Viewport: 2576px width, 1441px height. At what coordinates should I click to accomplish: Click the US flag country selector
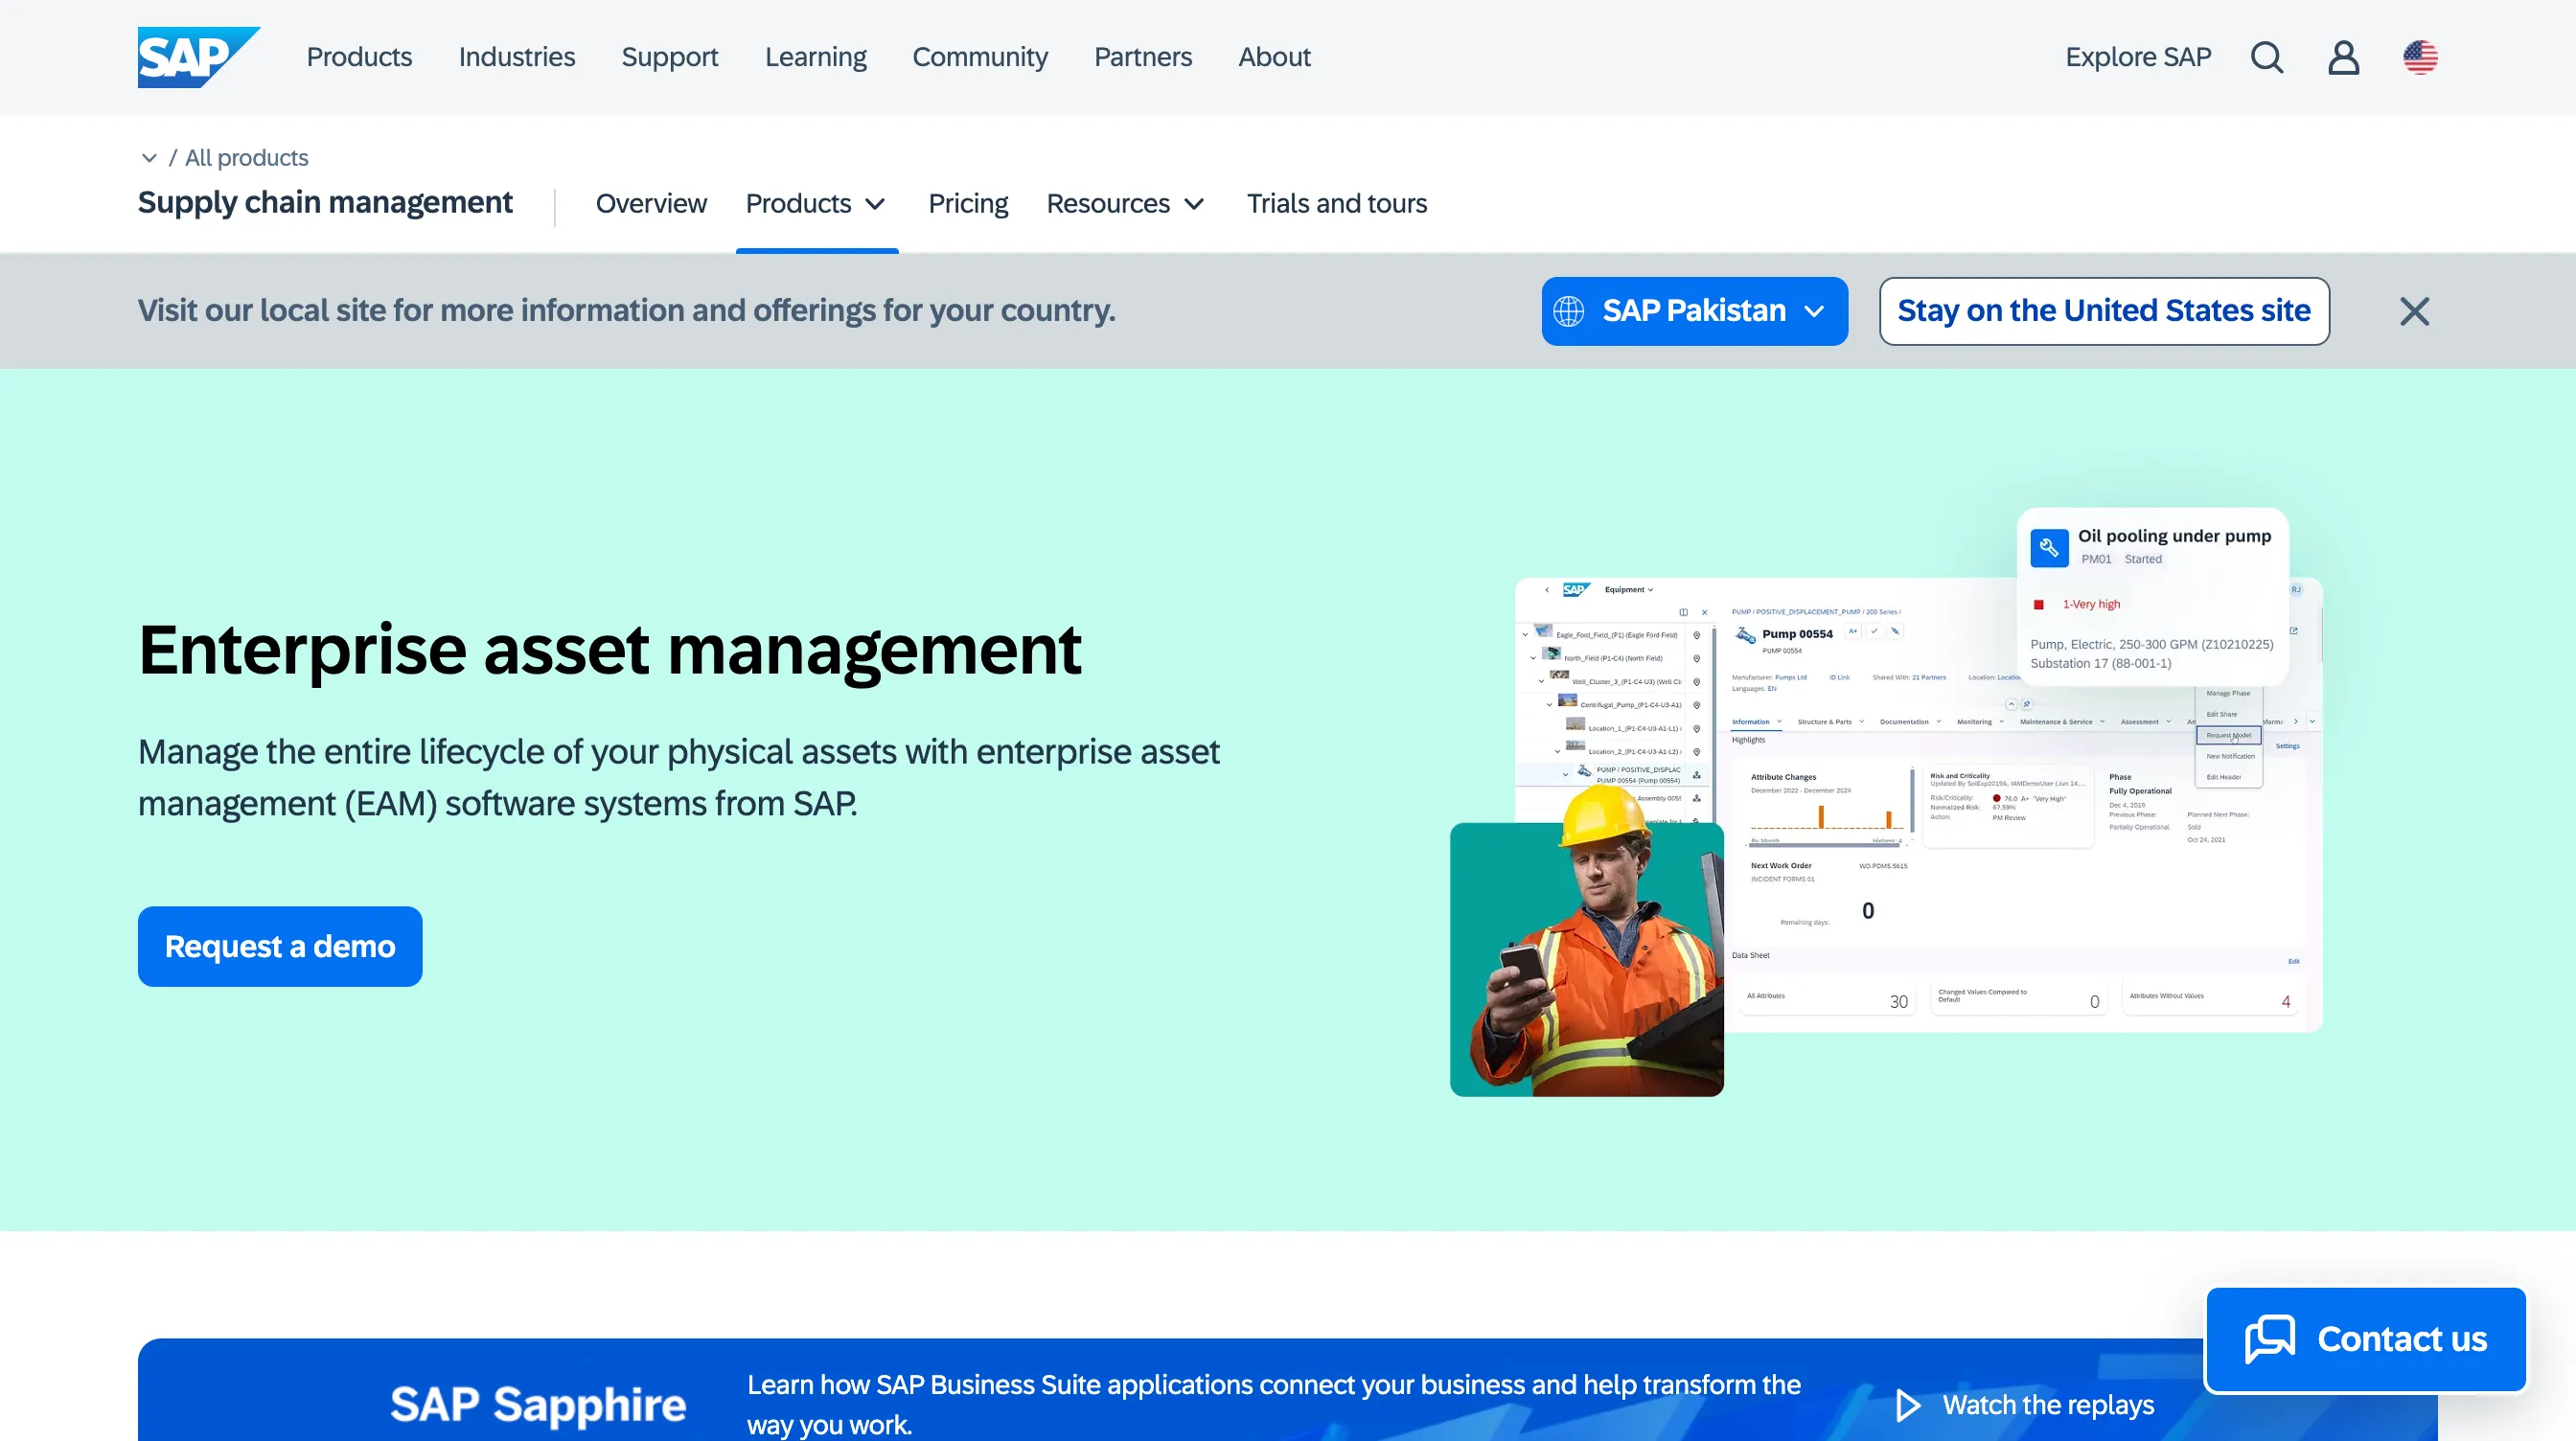coord(2420,57)
